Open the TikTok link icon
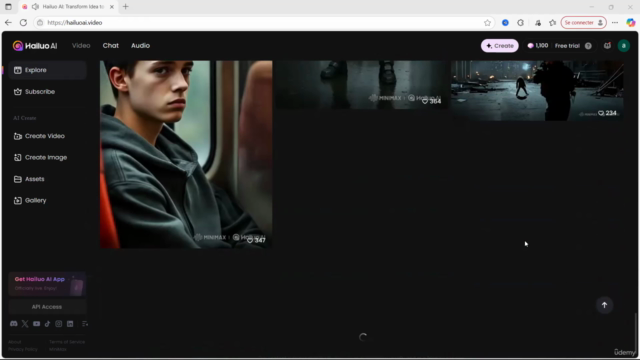 pos(47,324)
